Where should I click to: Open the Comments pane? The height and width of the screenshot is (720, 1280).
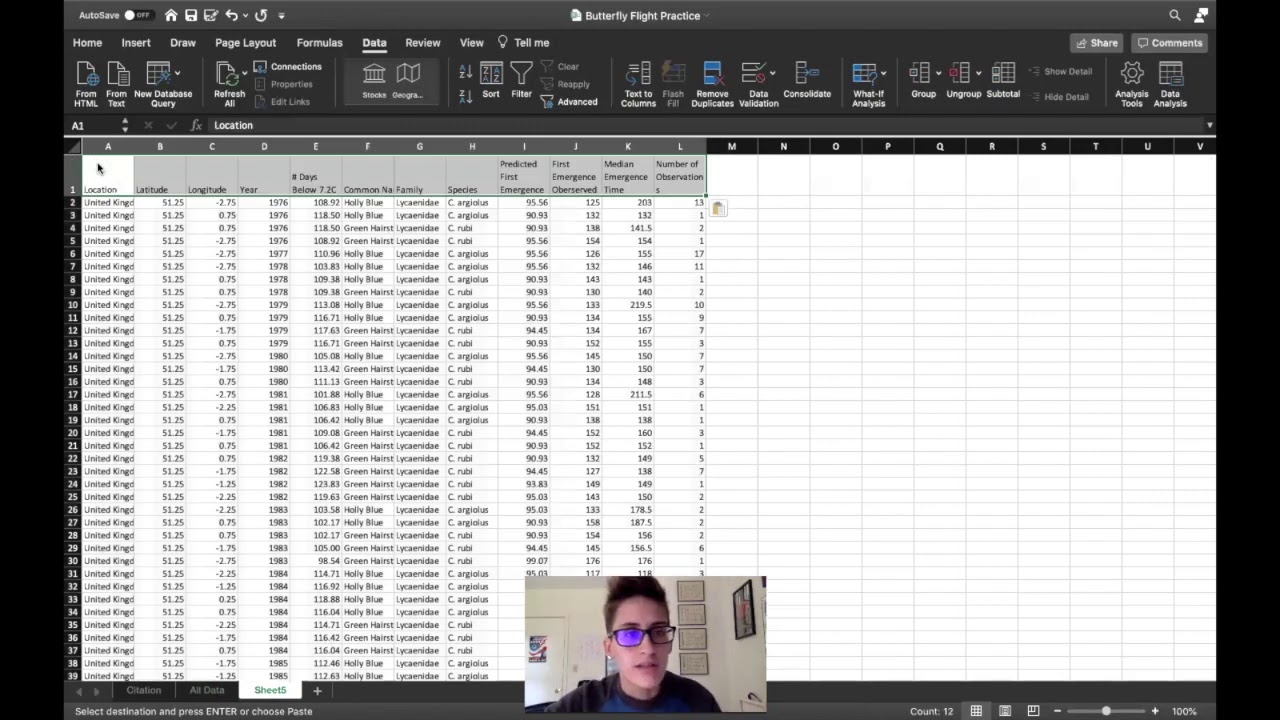1169,43
